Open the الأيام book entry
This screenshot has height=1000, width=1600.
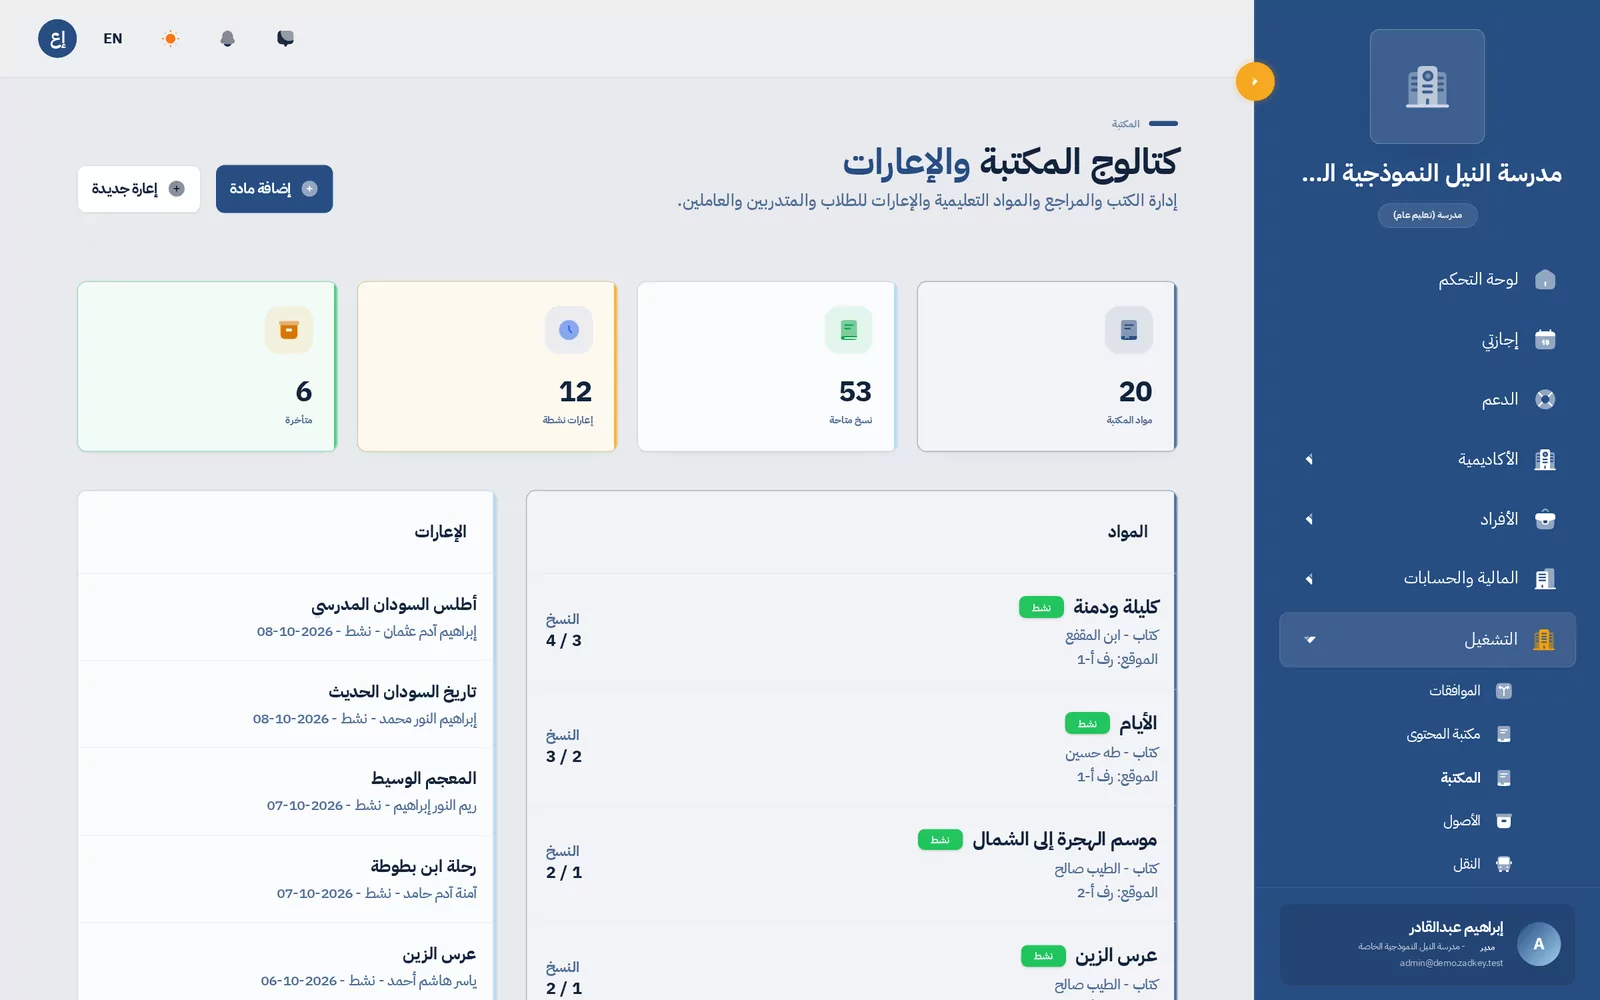coord(851,748)
